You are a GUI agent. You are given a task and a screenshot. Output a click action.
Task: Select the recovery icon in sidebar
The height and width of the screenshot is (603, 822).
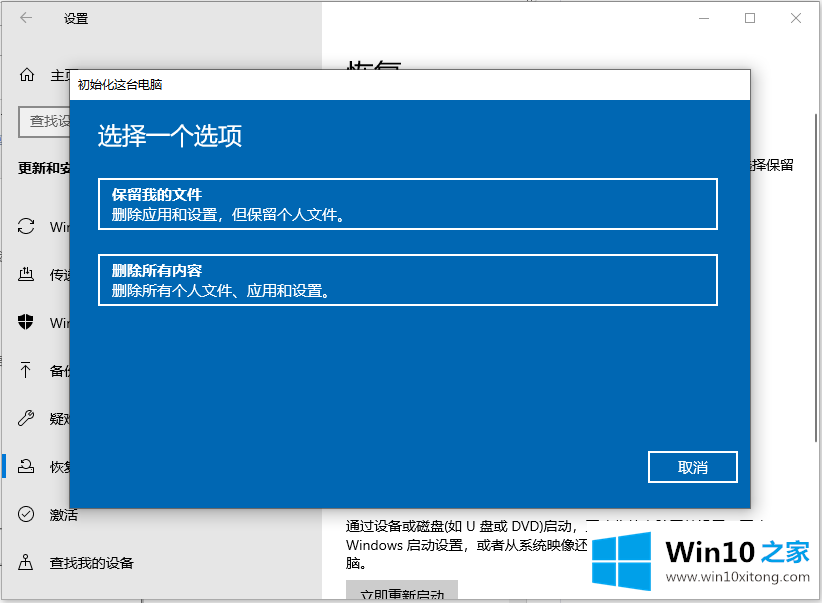tap(26, 466)
